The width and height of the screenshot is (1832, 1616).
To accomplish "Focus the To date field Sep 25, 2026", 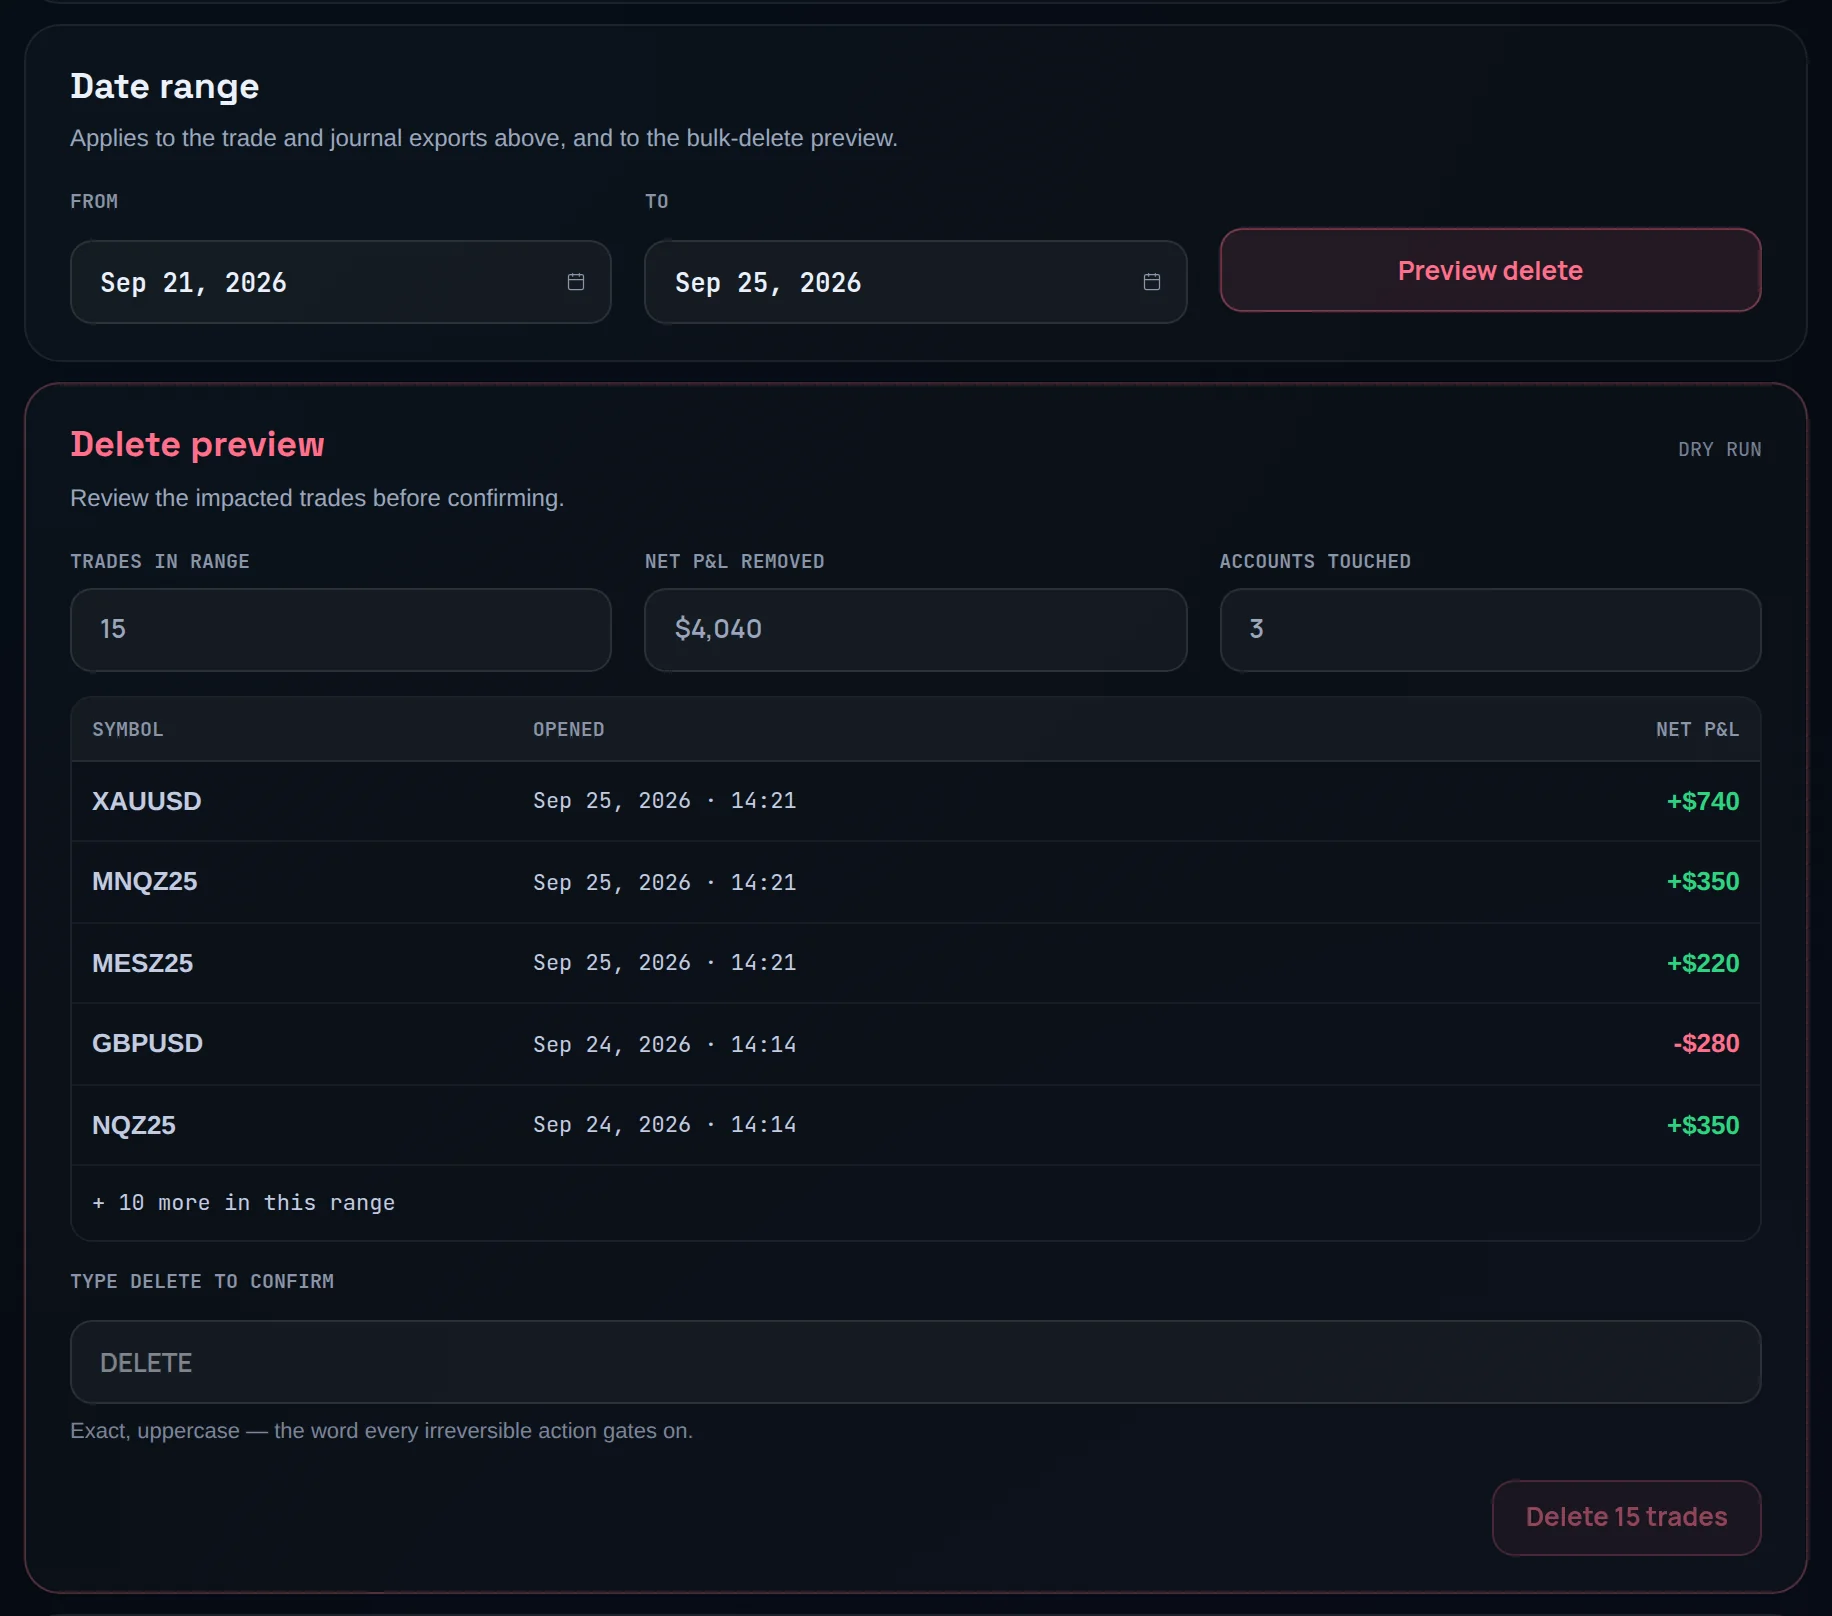I will pos(915,282).
